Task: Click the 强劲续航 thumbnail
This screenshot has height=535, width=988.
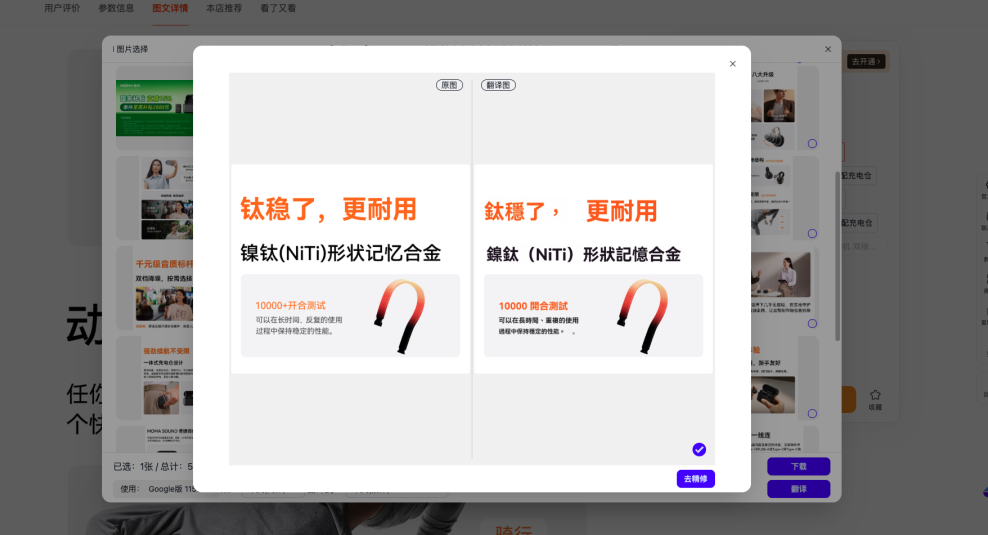Action: pyautogui.click(x=154, y=378)
